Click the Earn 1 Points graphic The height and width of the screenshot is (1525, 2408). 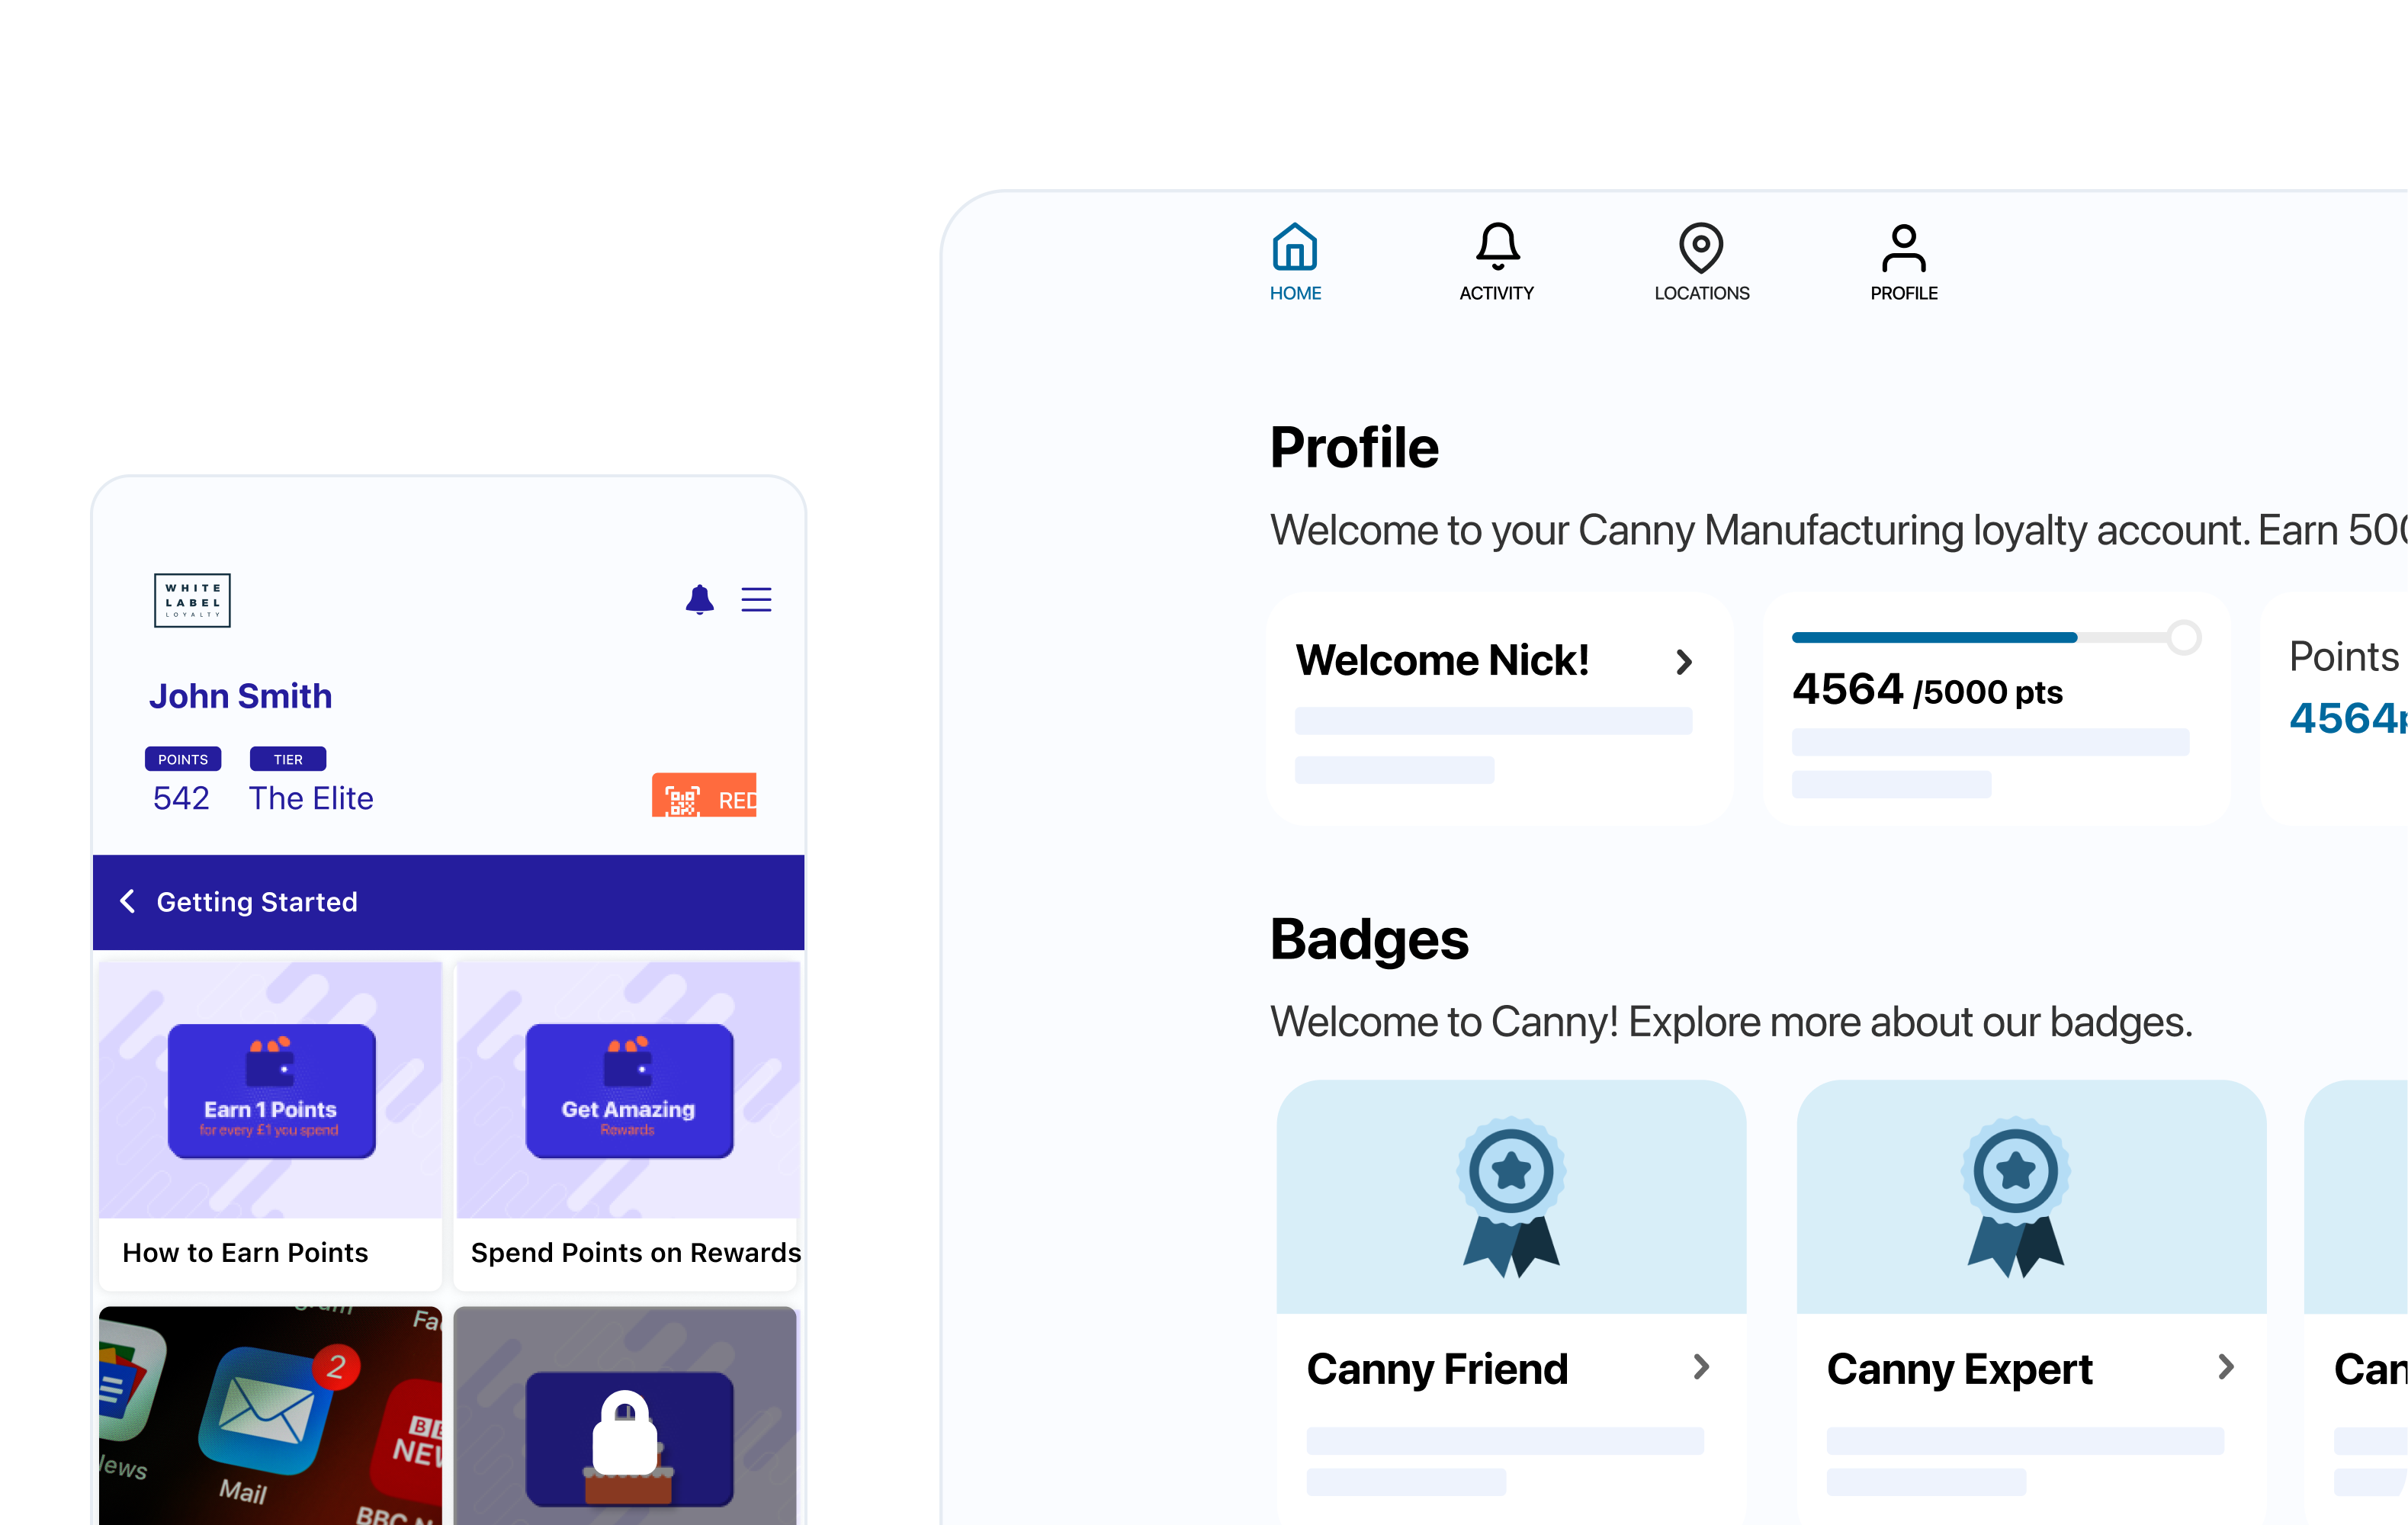[x=271, y=1091]
